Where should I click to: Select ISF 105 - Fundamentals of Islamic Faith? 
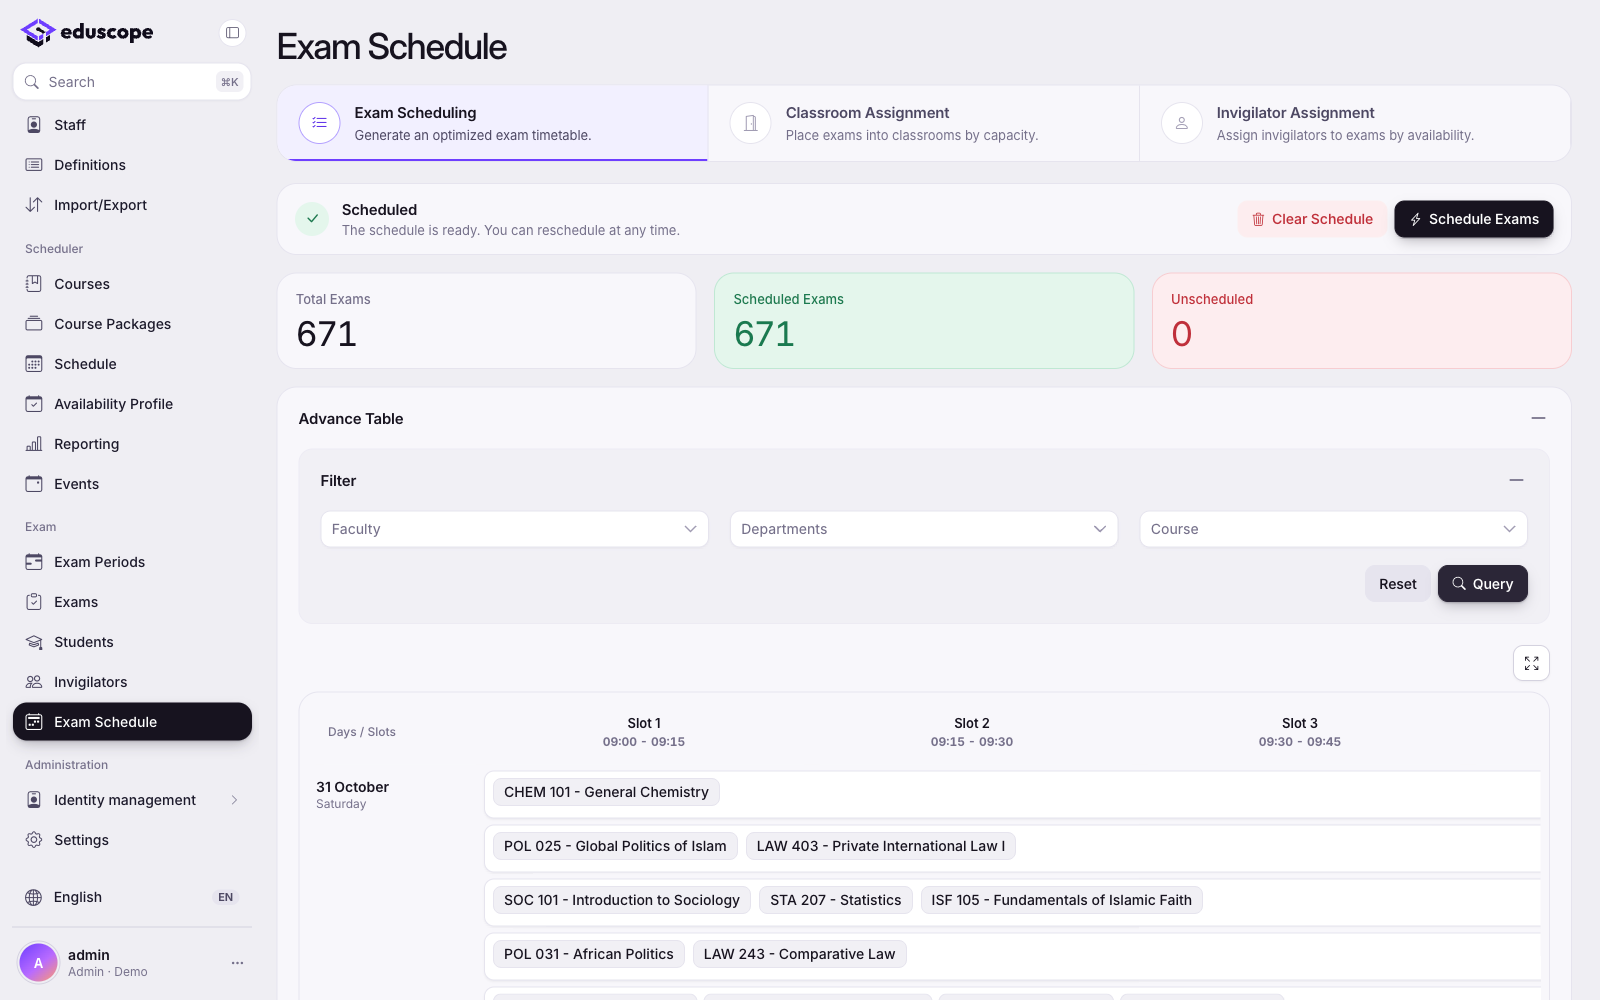[1062, 900]
